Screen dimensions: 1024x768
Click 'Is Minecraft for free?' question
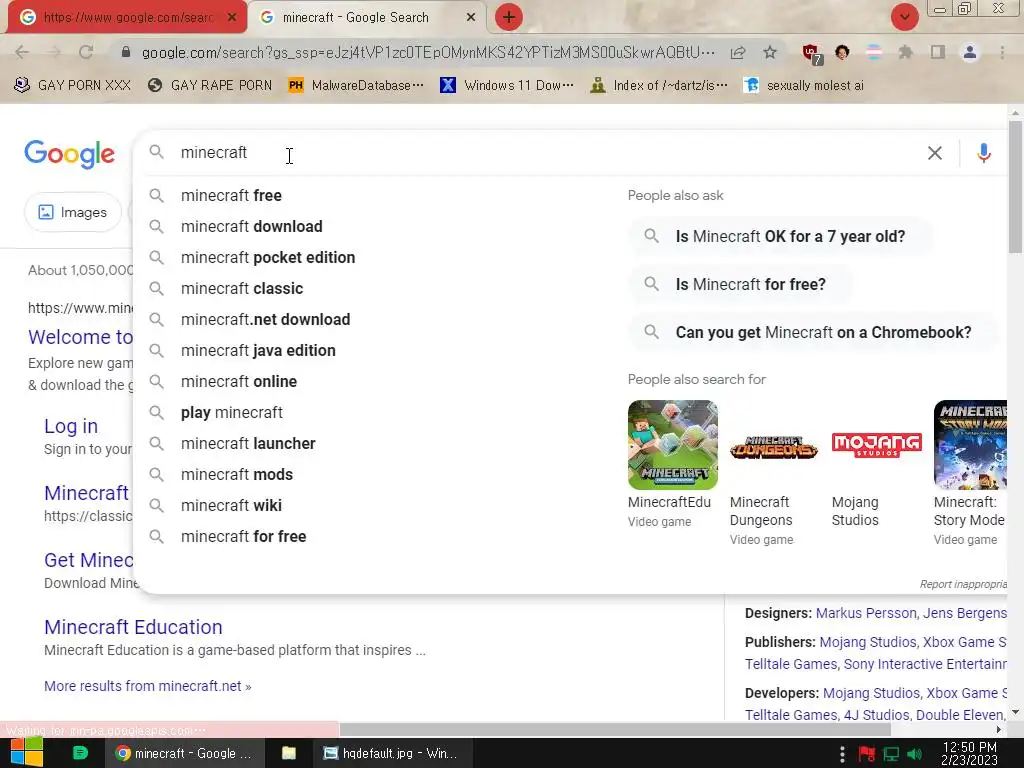(741, 284)
